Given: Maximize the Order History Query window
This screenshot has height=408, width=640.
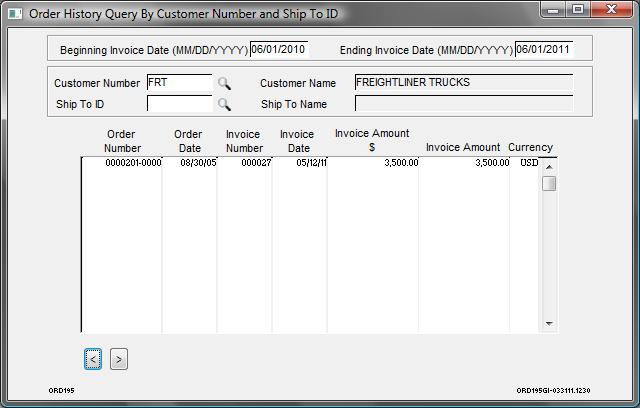Looking at the screenshot, I should pos(578,9).
